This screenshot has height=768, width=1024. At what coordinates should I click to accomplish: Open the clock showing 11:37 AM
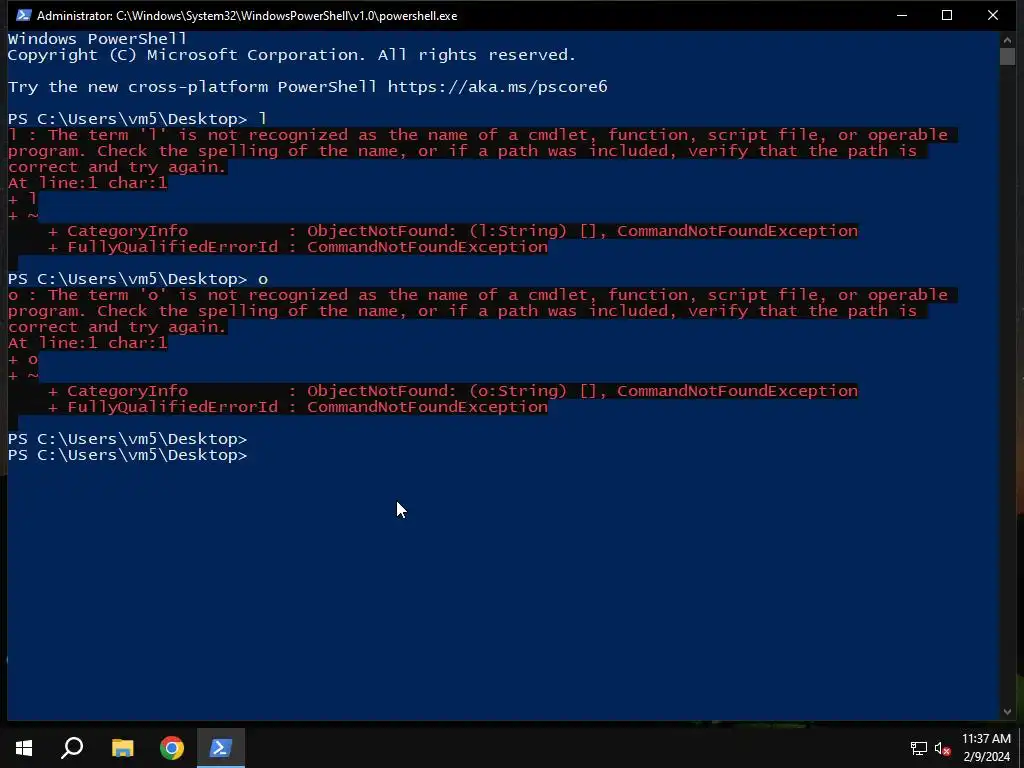pos(986,748)
